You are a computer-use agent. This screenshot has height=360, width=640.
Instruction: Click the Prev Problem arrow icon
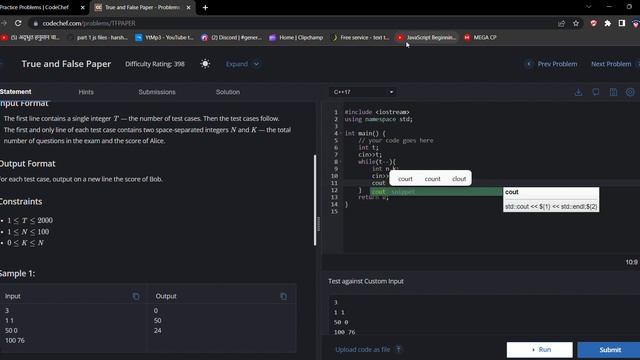pyautogui.click(x=529, y=64)
